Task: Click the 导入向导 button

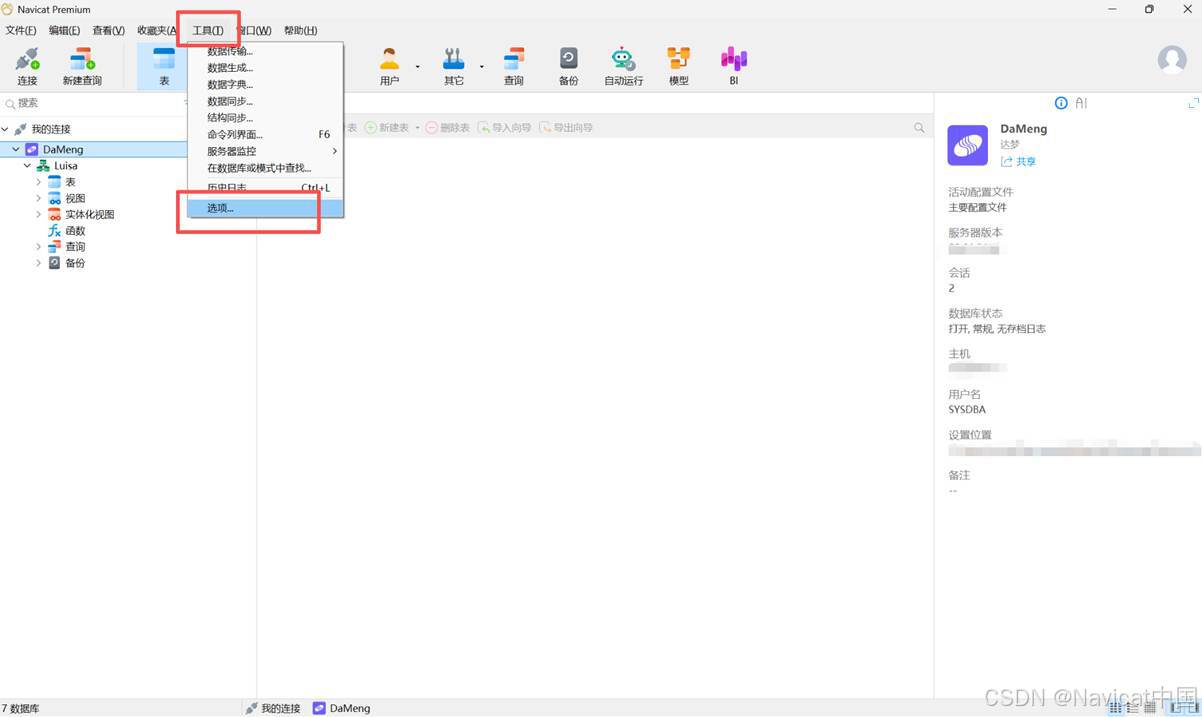Action: tap(505, 128)
